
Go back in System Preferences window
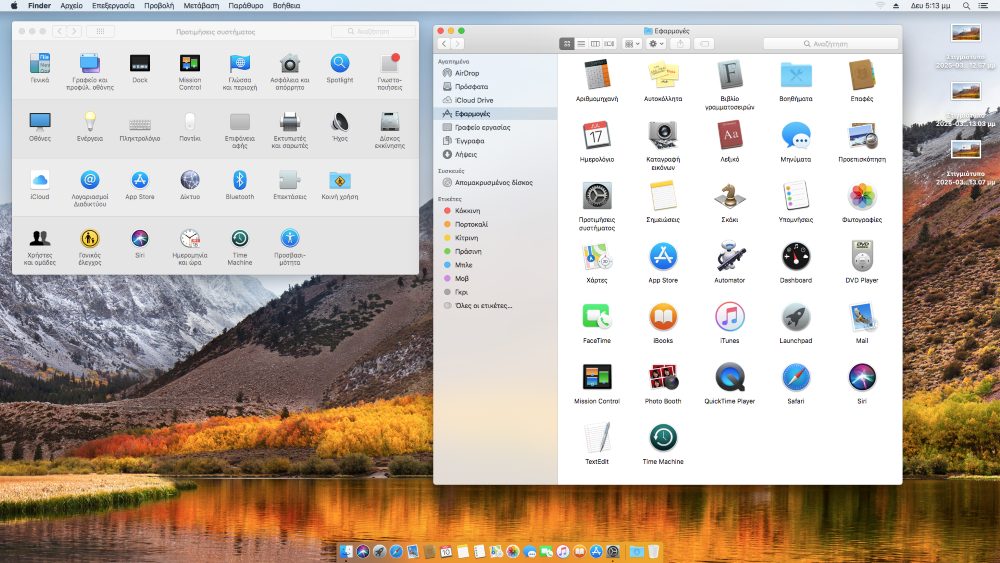(x=60, y=31)
